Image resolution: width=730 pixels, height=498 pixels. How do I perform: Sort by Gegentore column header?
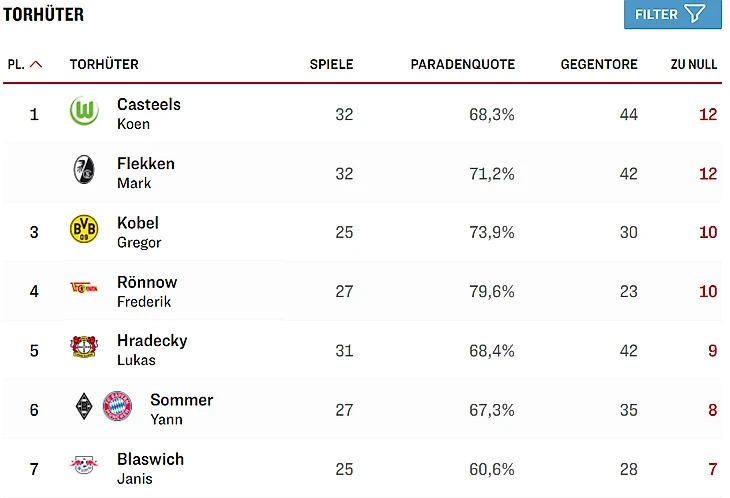pyautogui.click(x=598, y=64)
